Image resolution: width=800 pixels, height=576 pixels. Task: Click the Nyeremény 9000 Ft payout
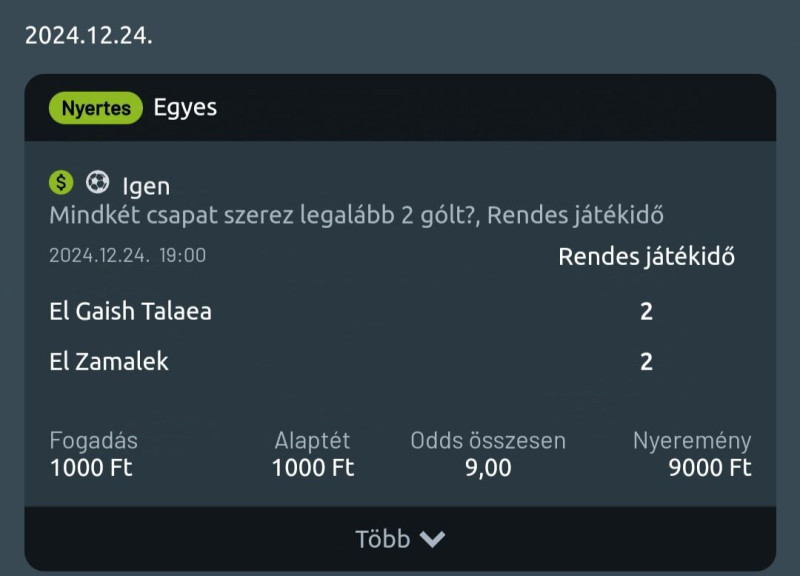[710, 468]
